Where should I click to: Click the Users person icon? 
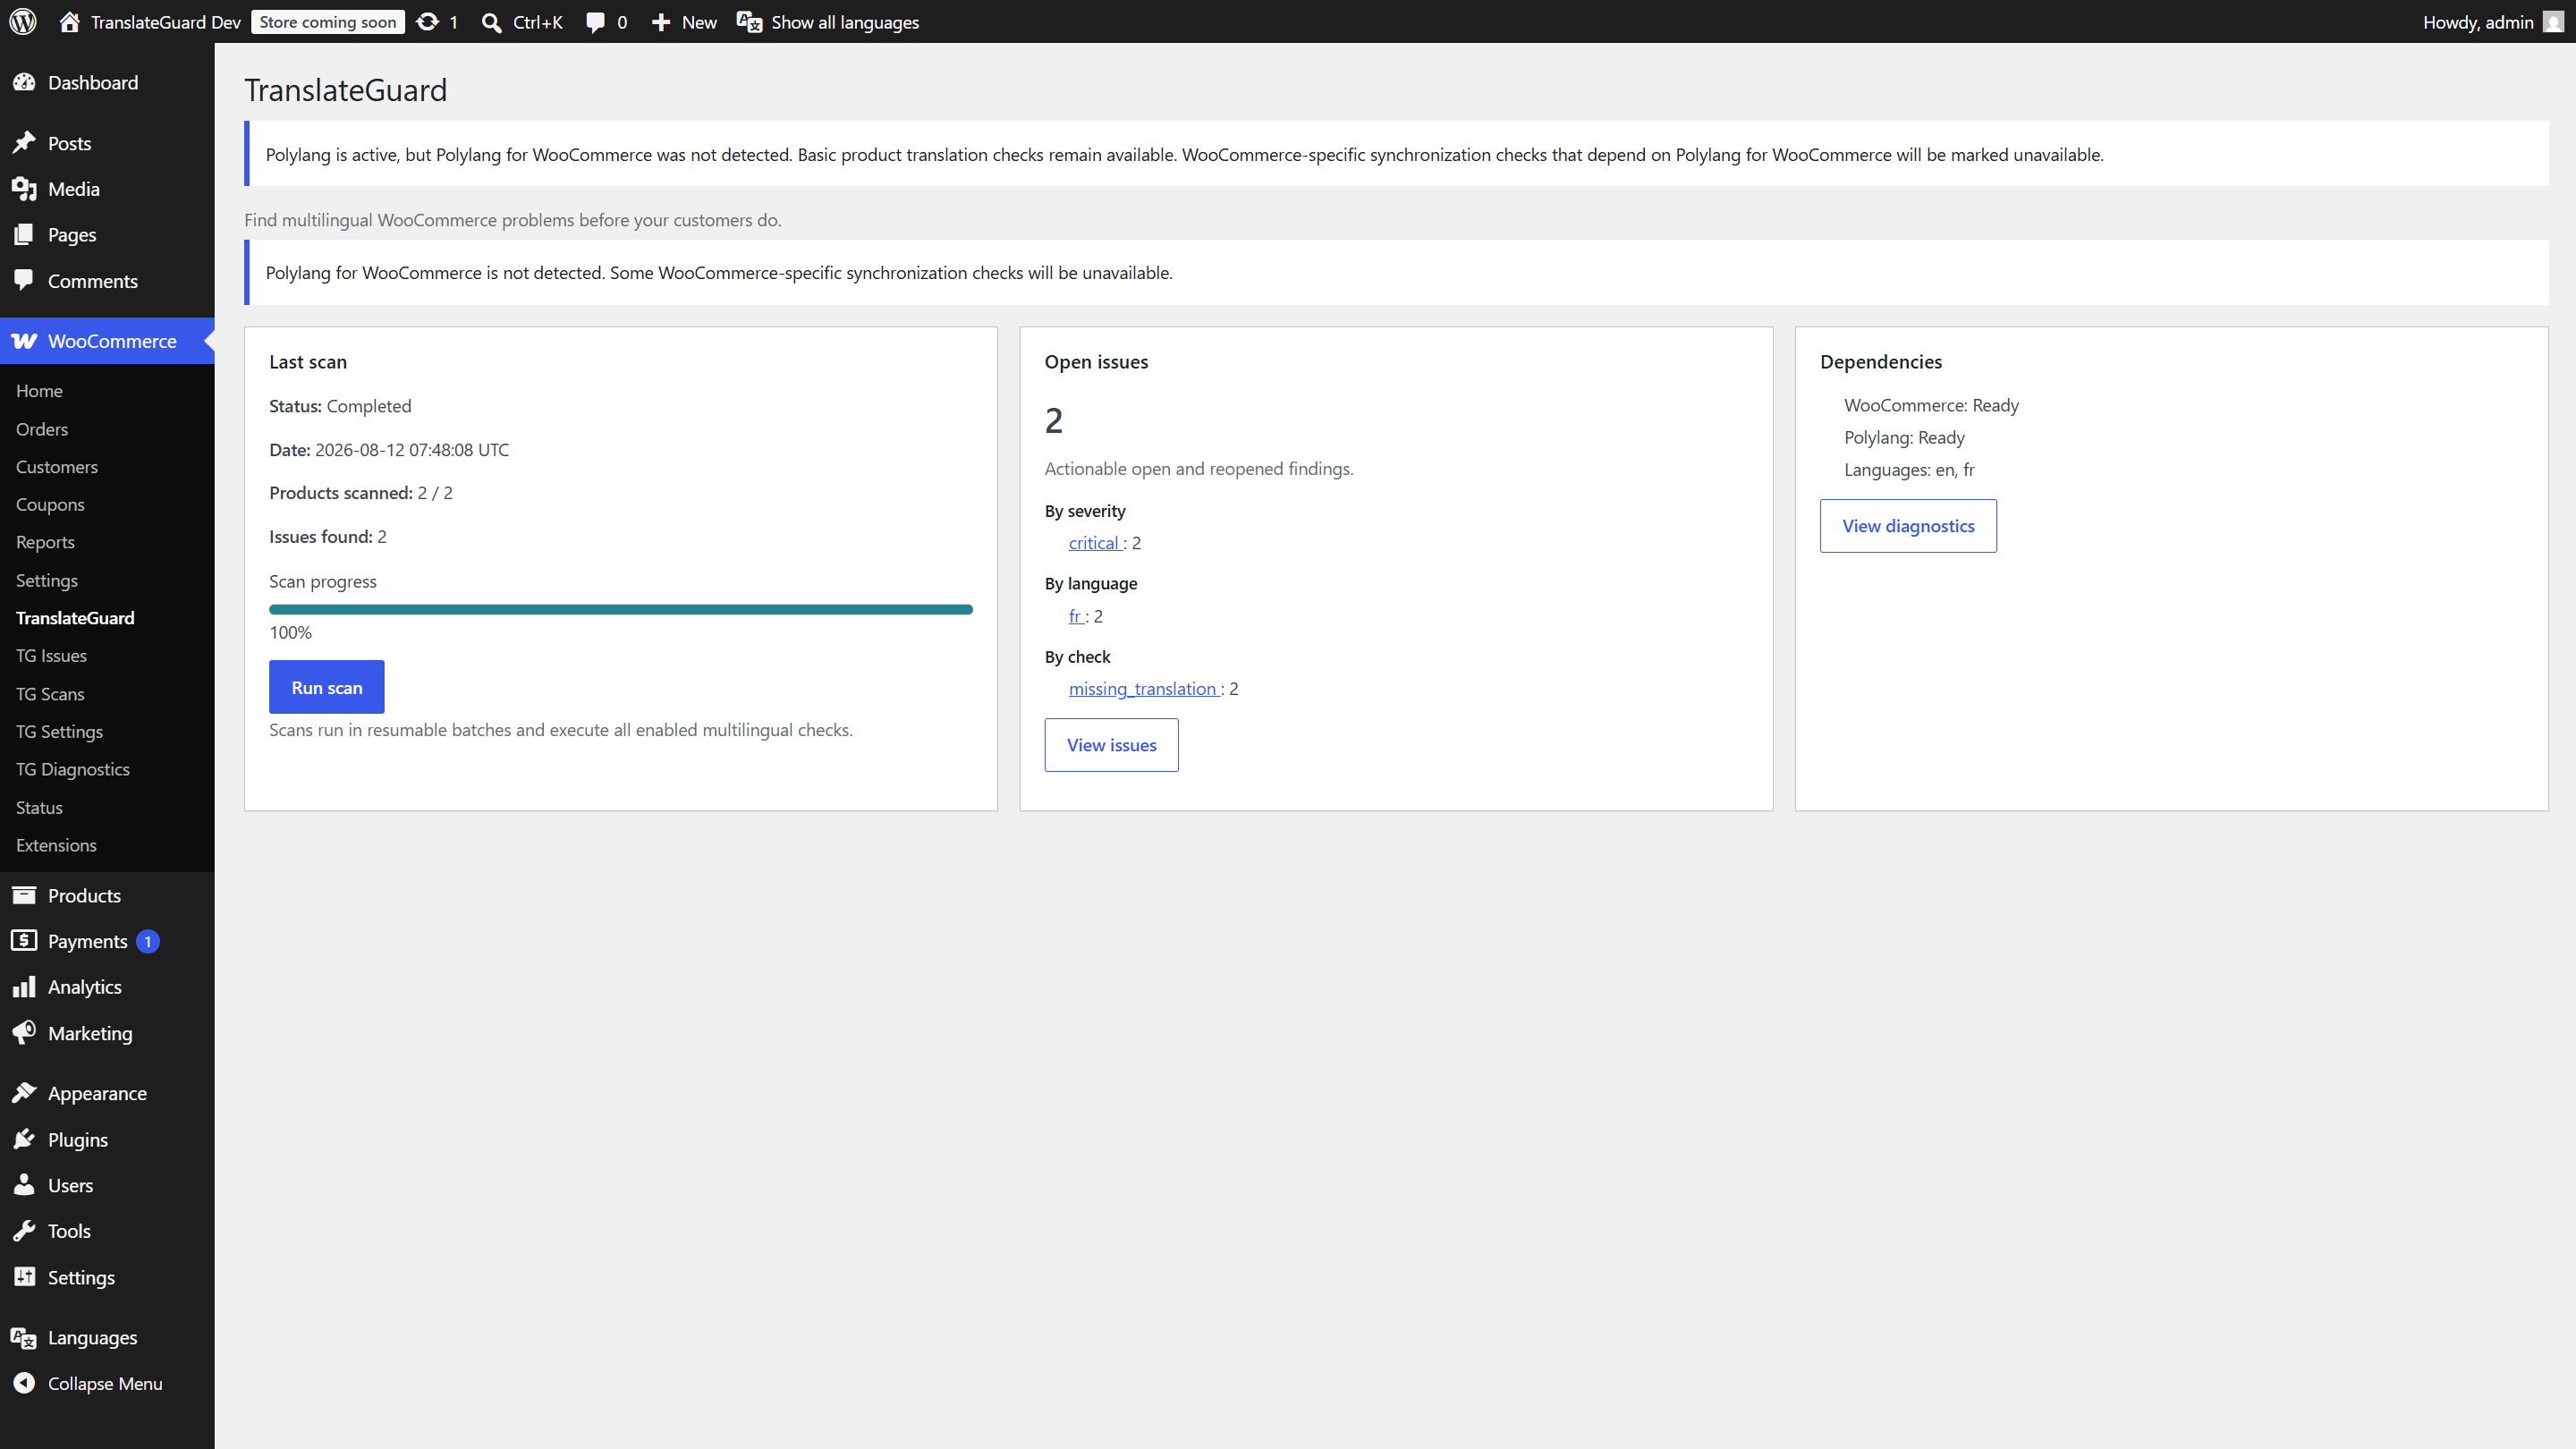point(24,1185)
